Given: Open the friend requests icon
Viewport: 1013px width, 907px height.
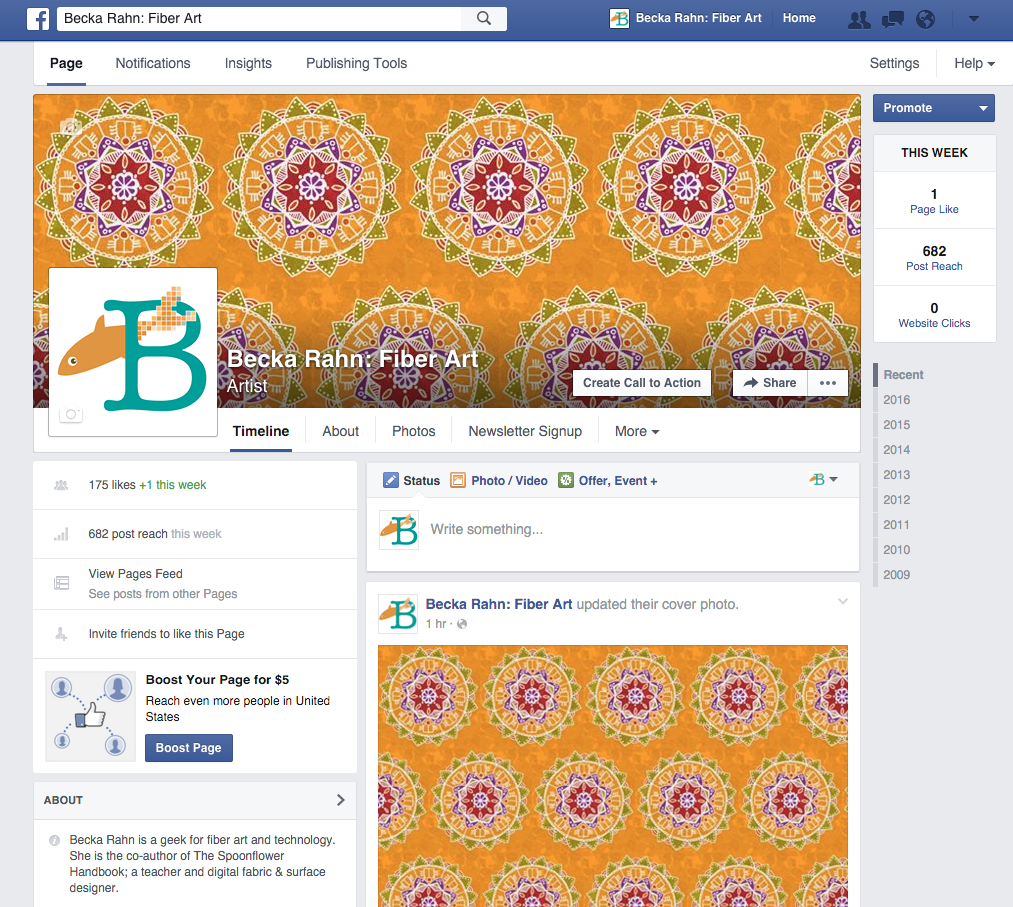Looking at the screenshot, I should tap(858, 19).
